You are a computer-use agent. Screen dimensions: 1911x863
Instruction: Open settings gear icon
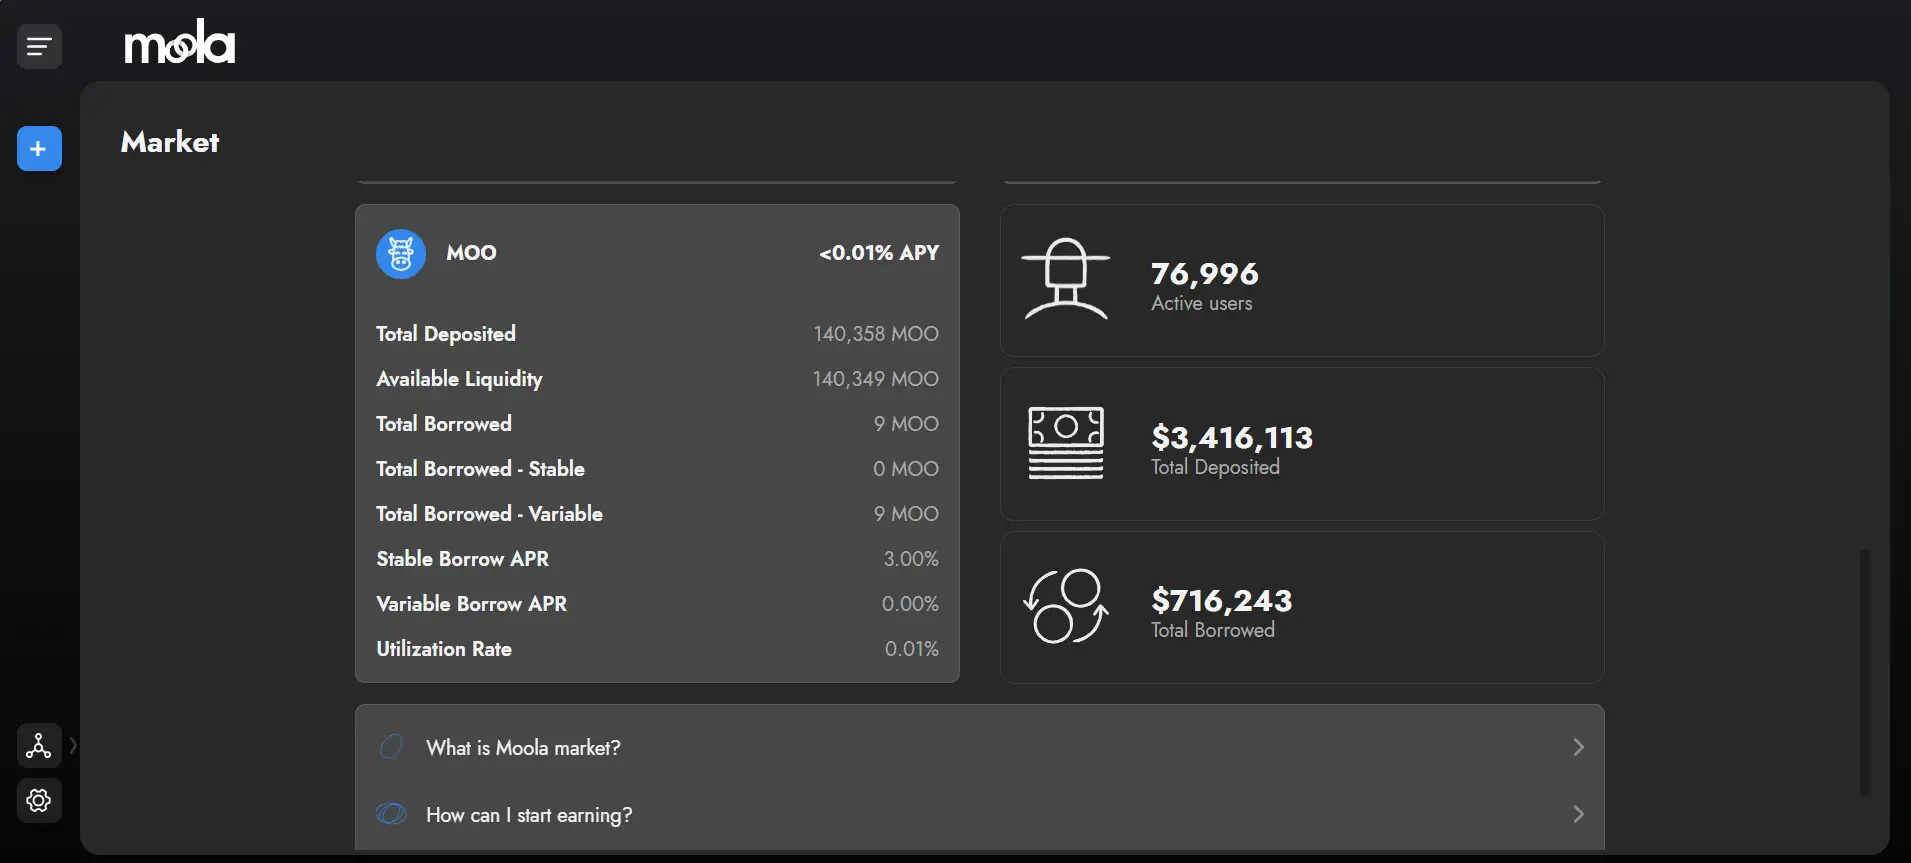(39, 801)
